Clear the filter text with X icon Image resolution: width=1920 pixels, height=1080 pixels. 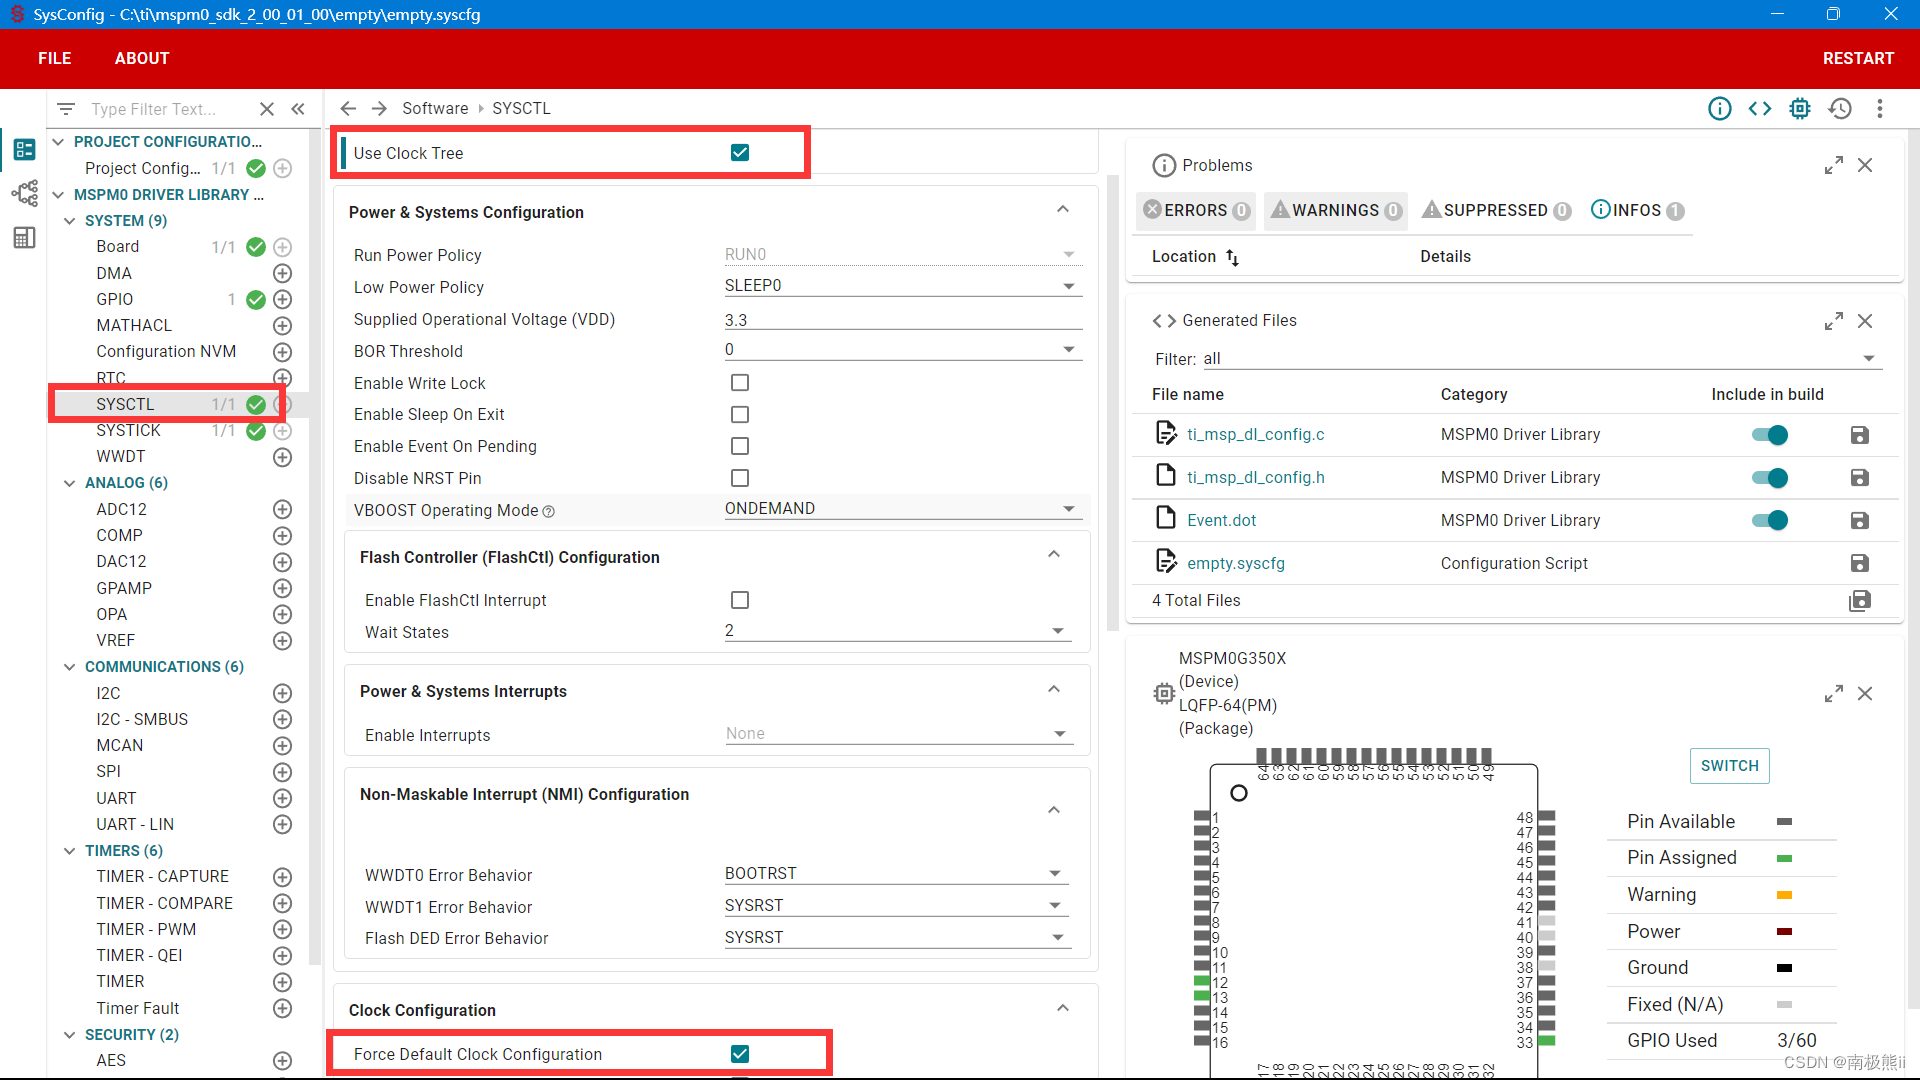(267, 109)
